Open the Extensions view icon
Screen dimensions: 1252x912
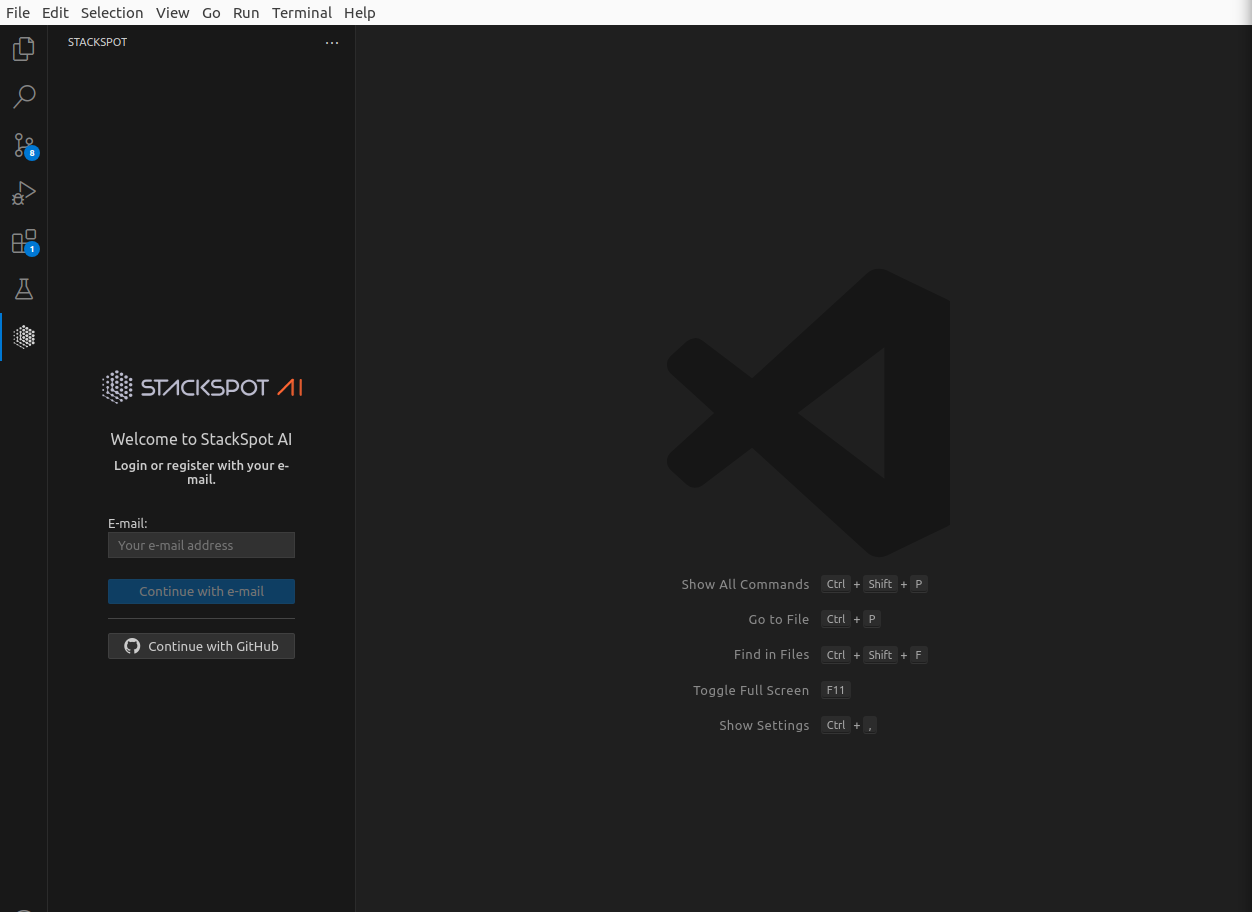click(24, 241)
